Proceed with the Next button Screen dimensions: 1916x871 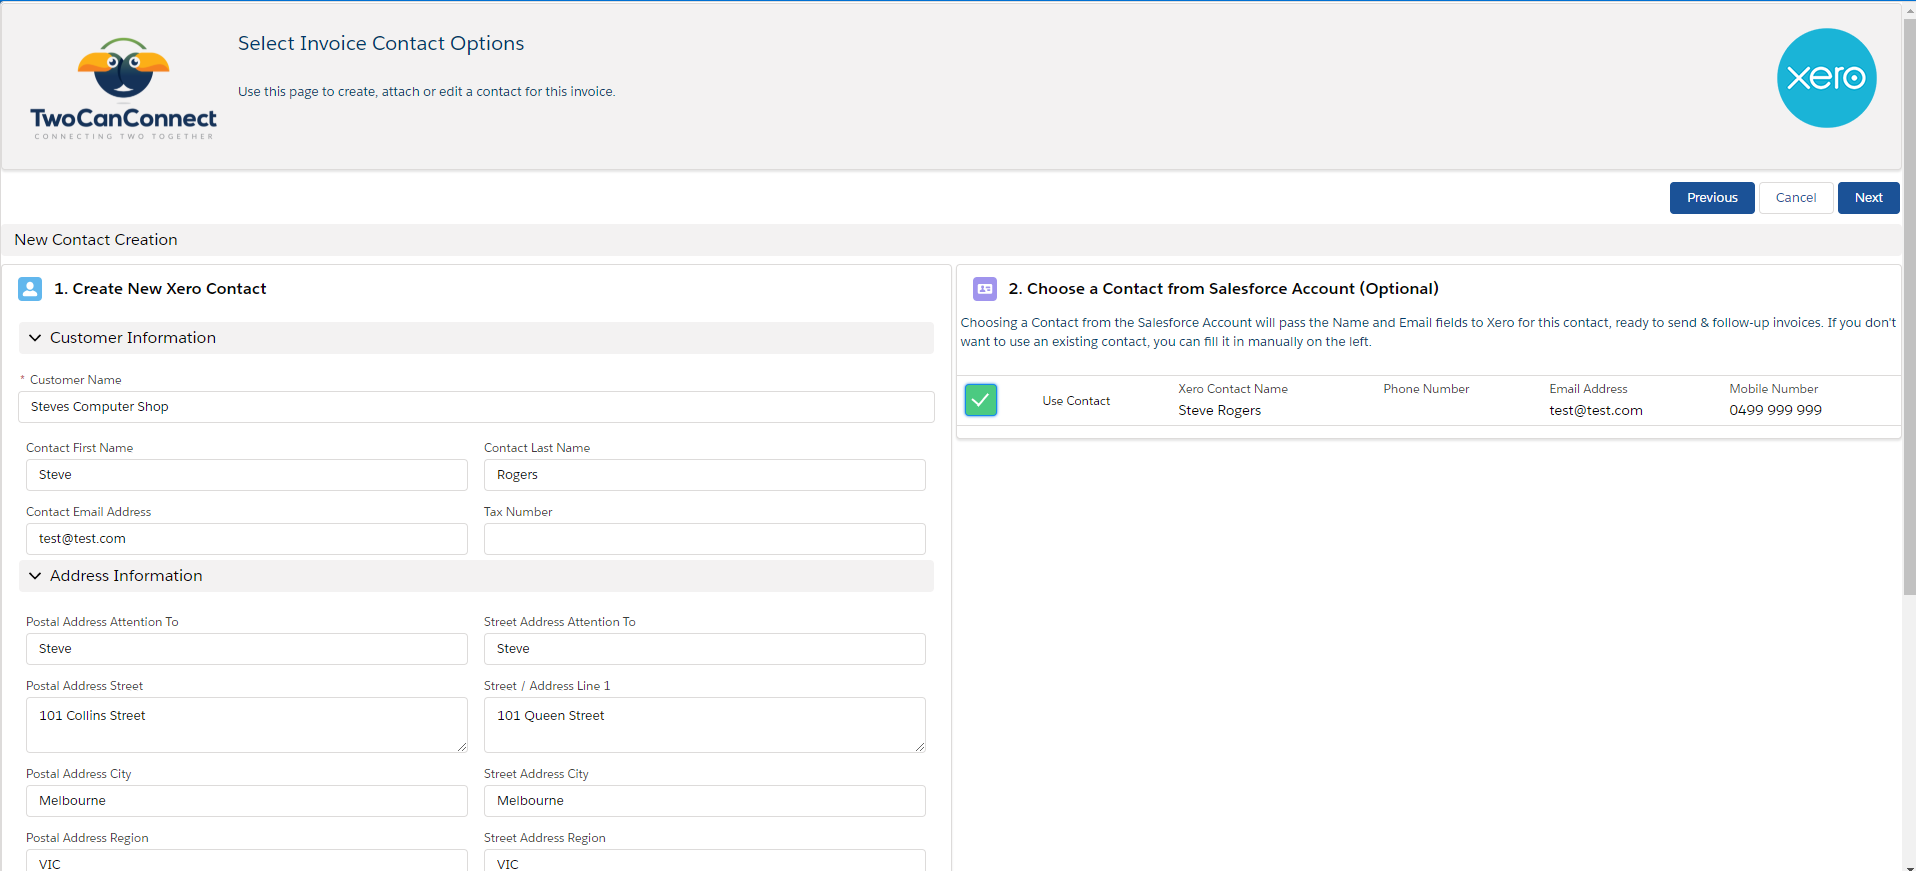(1868, 198)
